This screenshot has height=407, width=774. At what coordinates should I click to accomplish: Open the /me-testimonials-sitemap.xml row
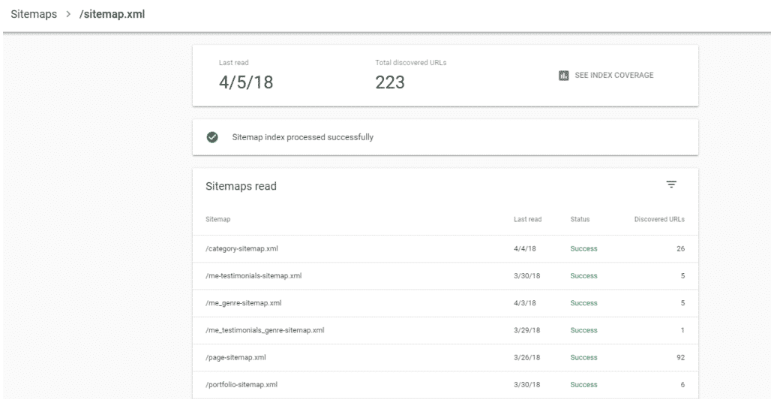(x=445, y=276)
